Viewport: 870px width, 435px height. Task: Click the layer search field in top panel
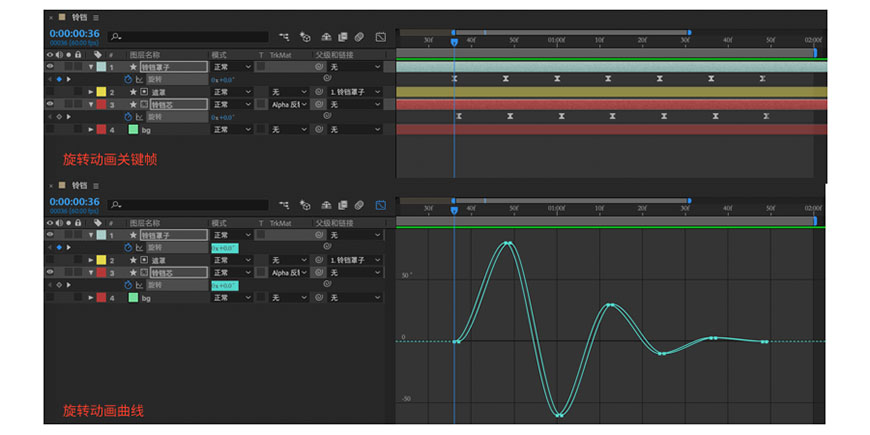pyautogui.click(x=185, y=37)
